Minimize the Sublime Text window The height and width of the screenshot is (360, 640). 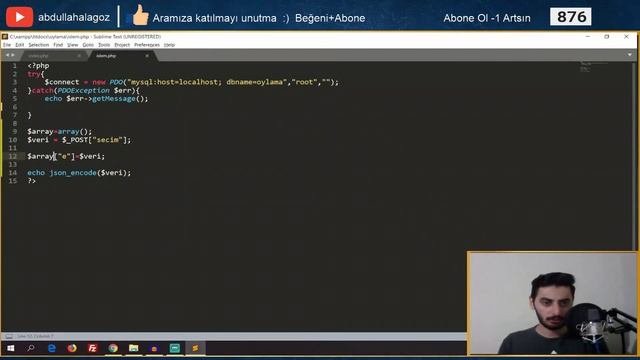[x=588, y=37]
